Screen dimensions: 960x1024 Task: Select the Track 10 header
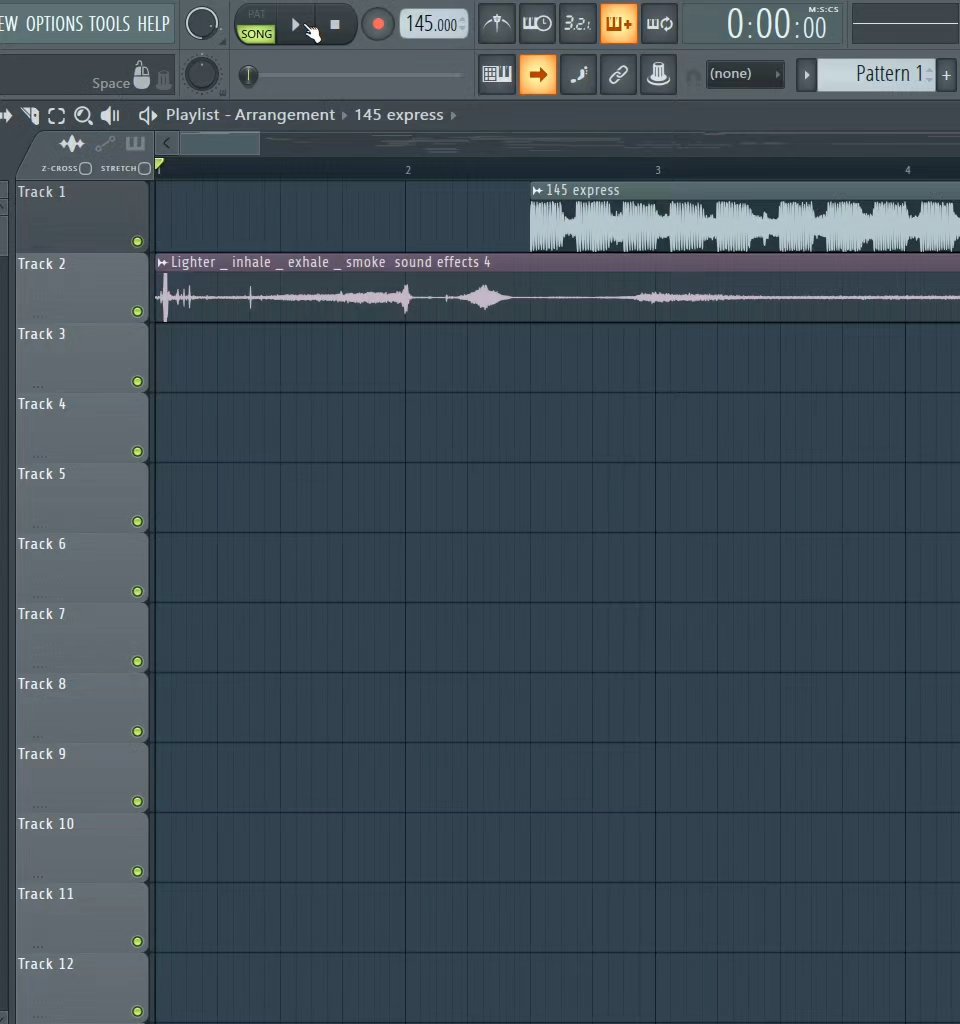pyautogui.click(x=82, y=847)
